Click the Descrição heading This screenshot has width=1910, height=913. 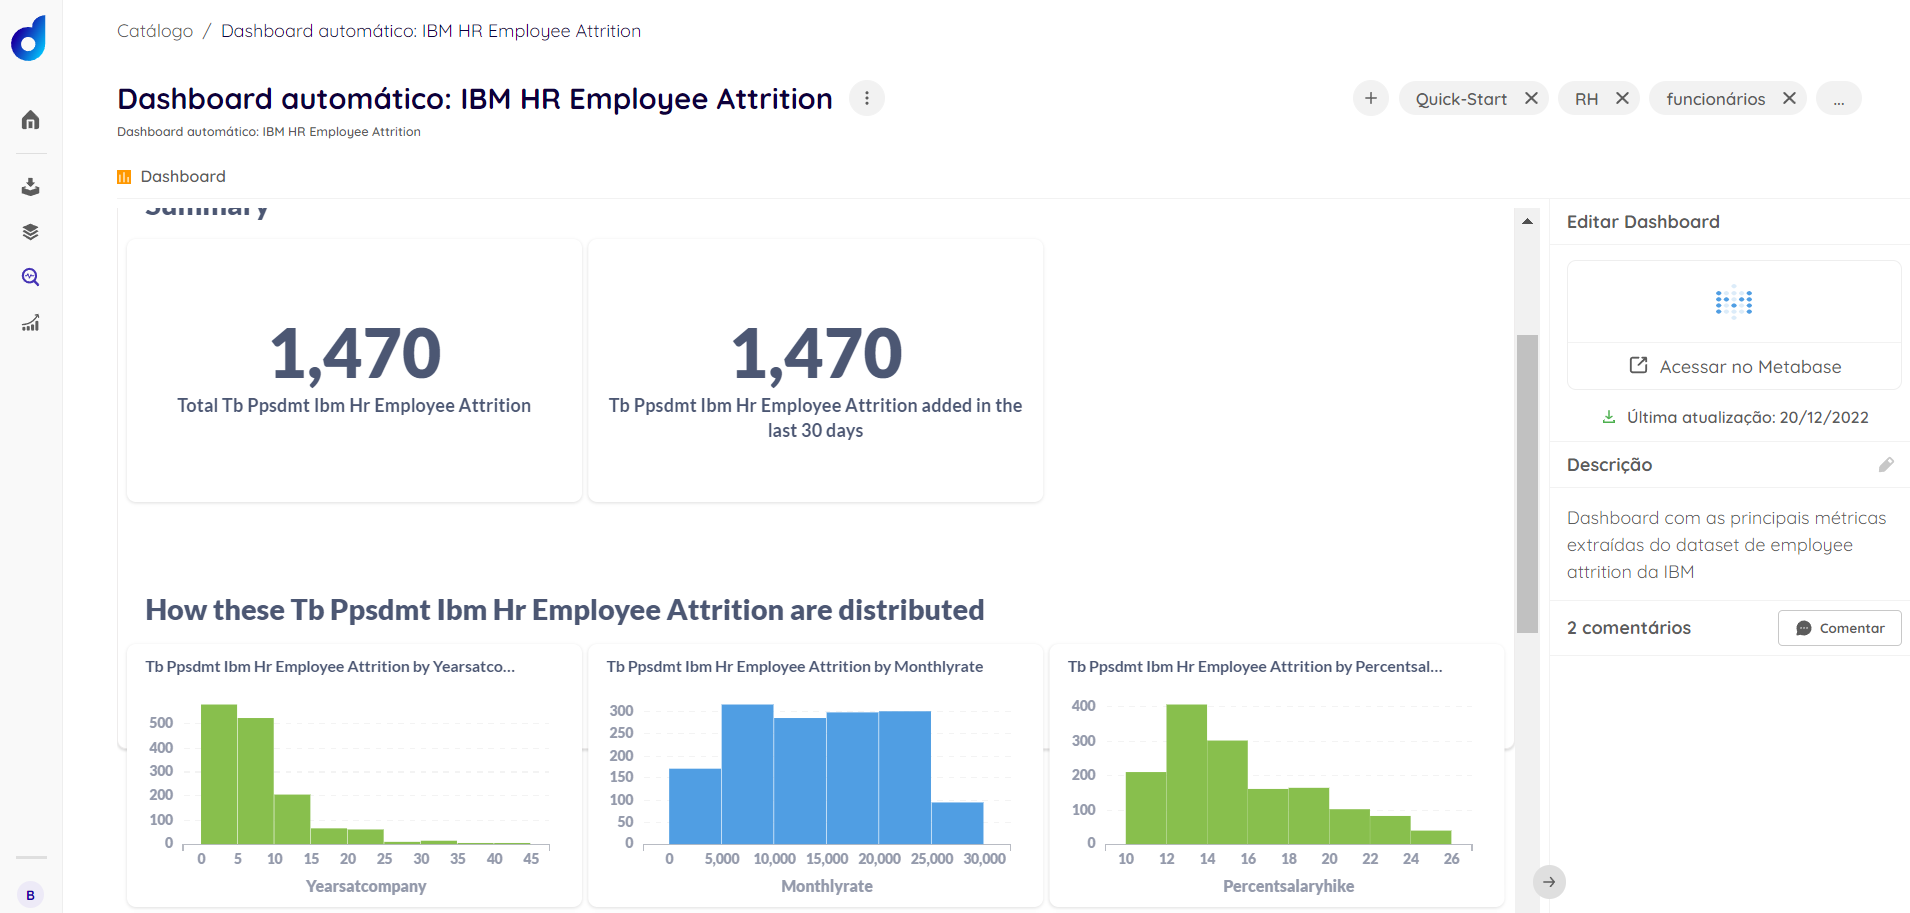[1609, 465]
